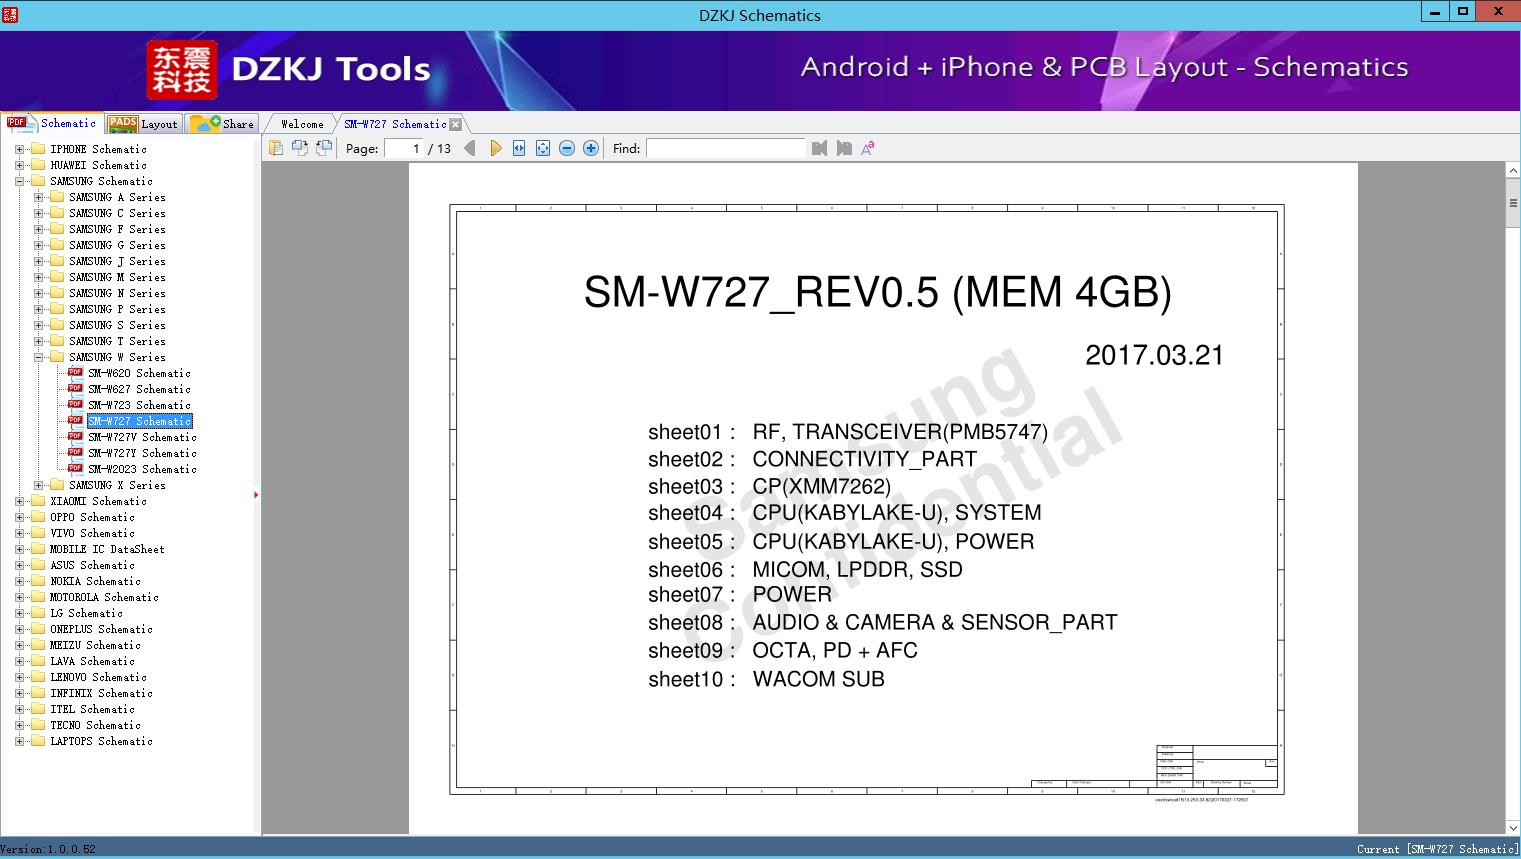Click the fit width icon
This screenshot has height=859, width=1521.
[x=519, y=148]
